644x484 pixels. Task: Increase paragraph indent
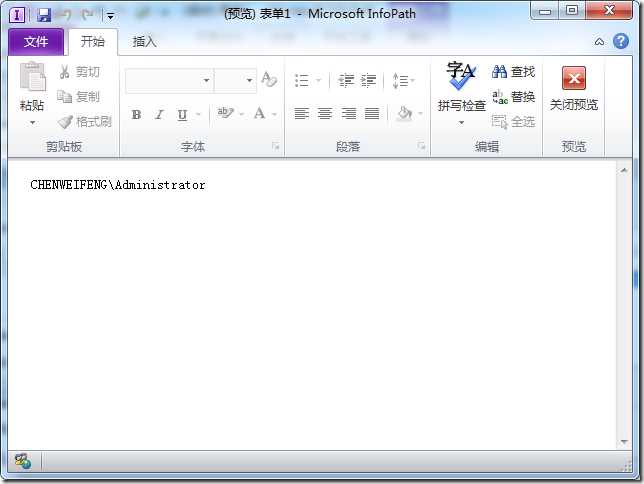(368, 80)
